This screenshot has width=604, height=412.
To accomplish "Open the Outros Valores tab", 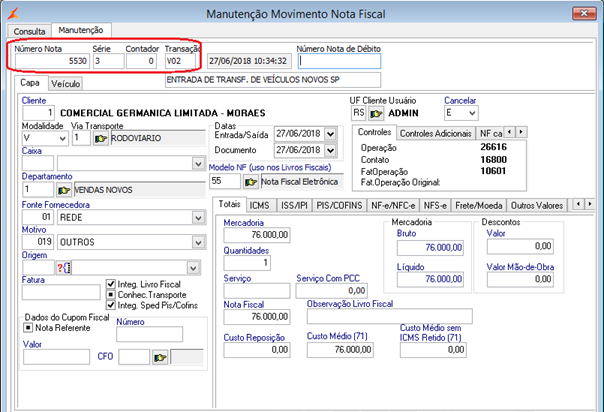I will coord(537,206).
